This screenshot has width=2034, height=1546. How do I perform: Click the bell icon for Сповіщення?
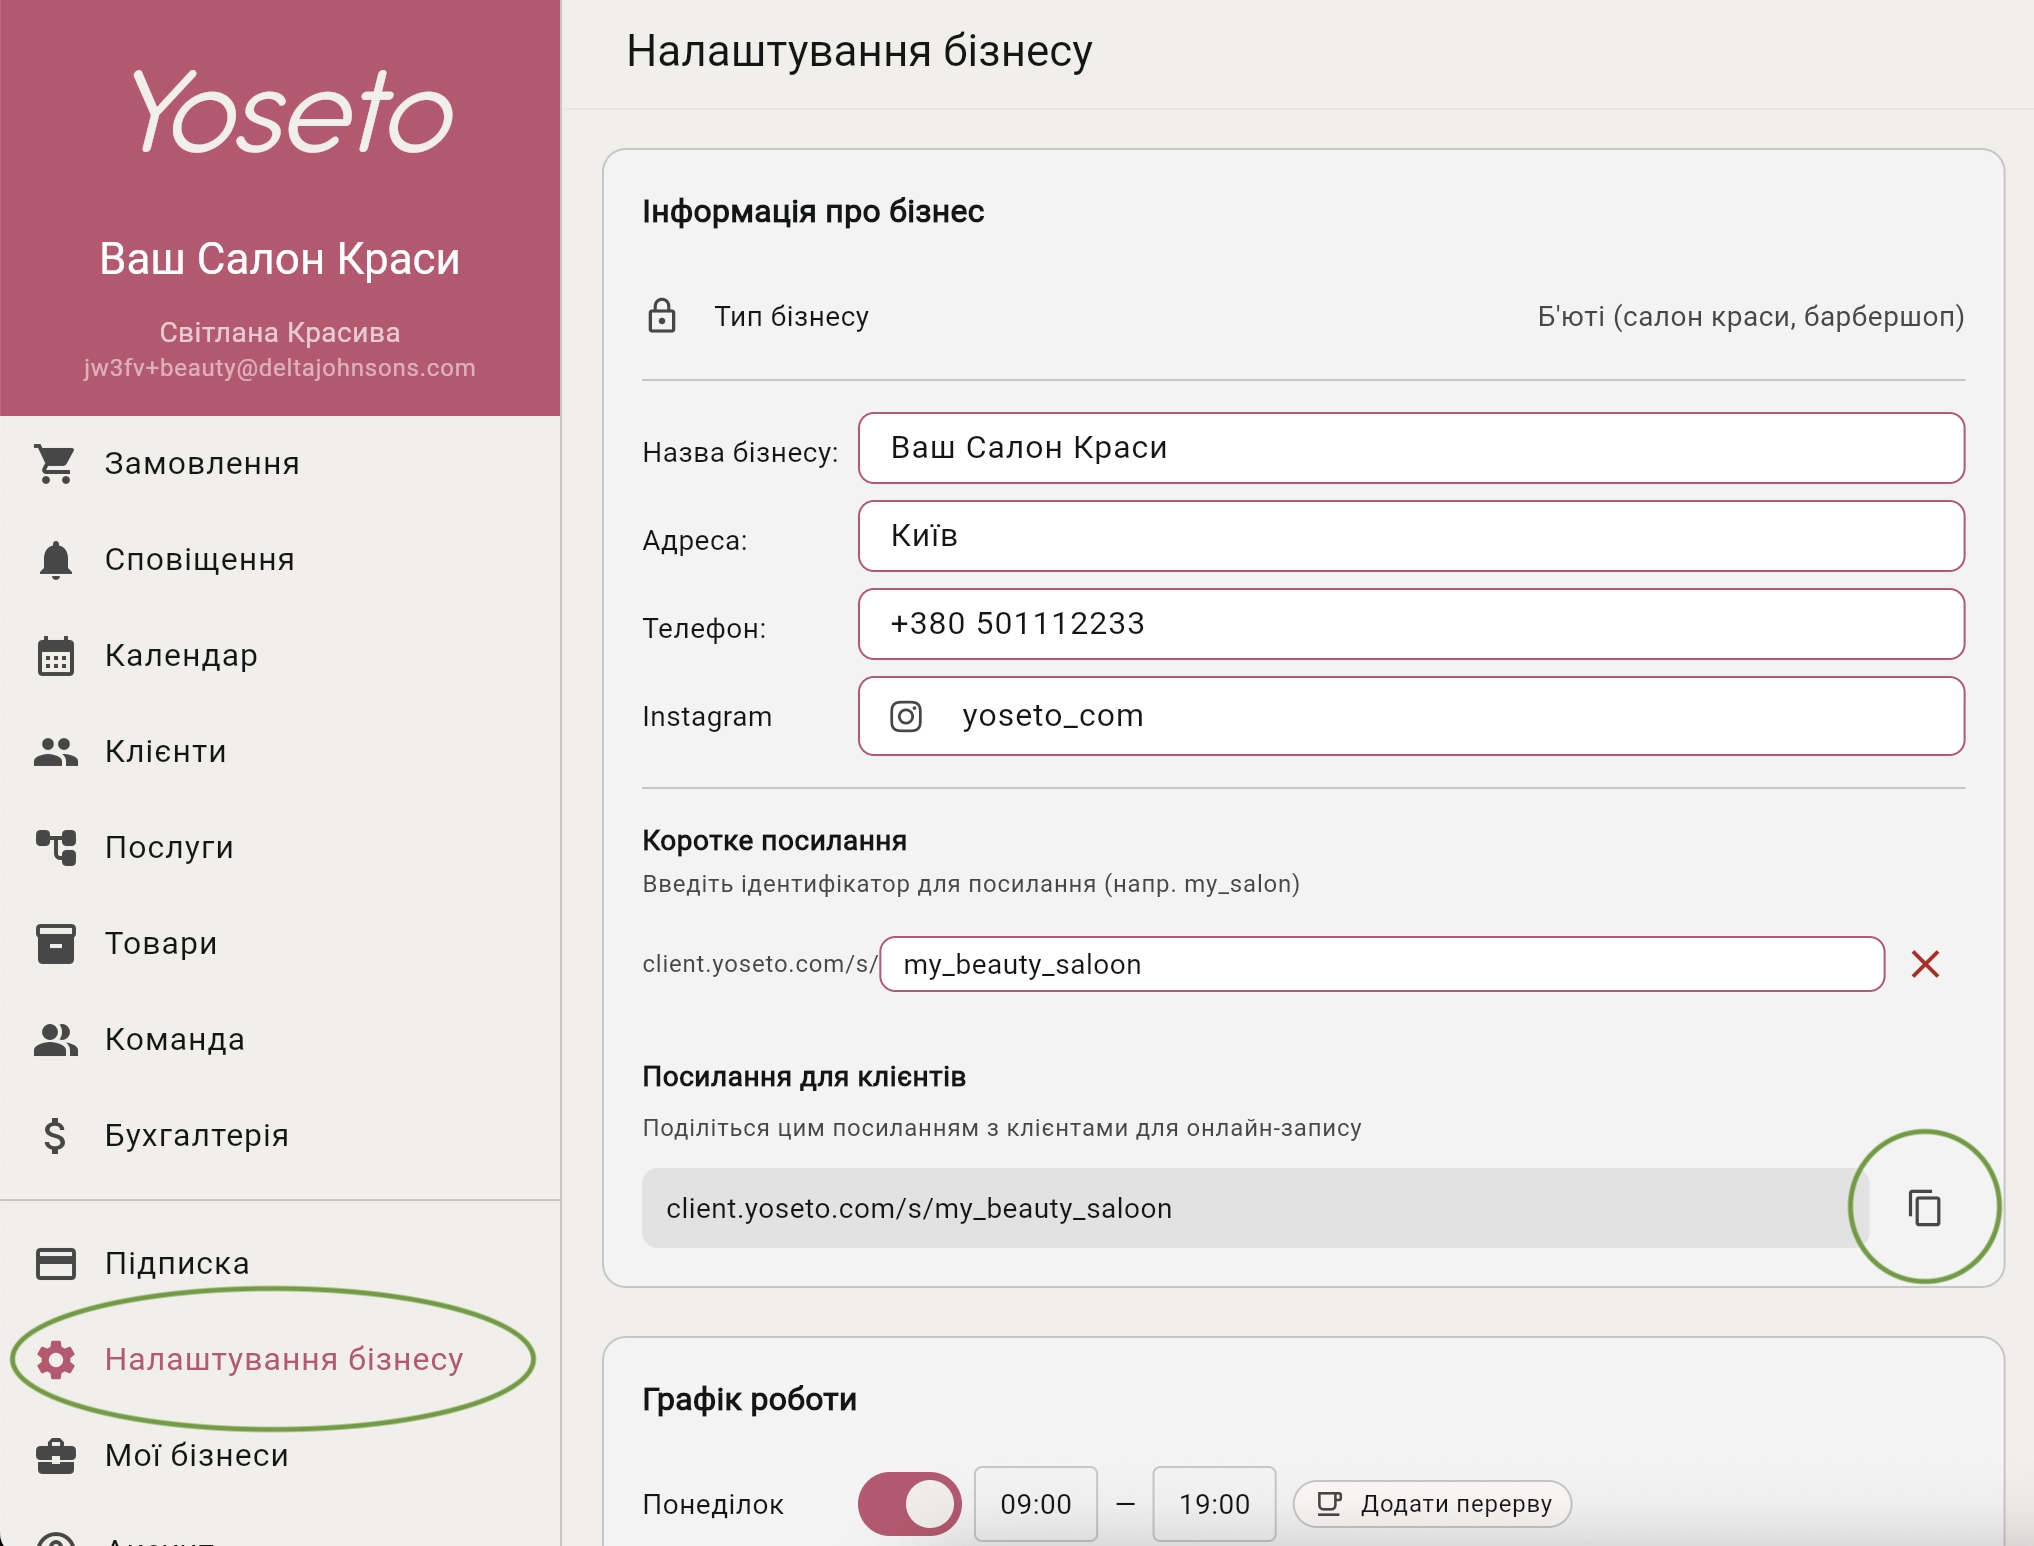click(55, 560)
